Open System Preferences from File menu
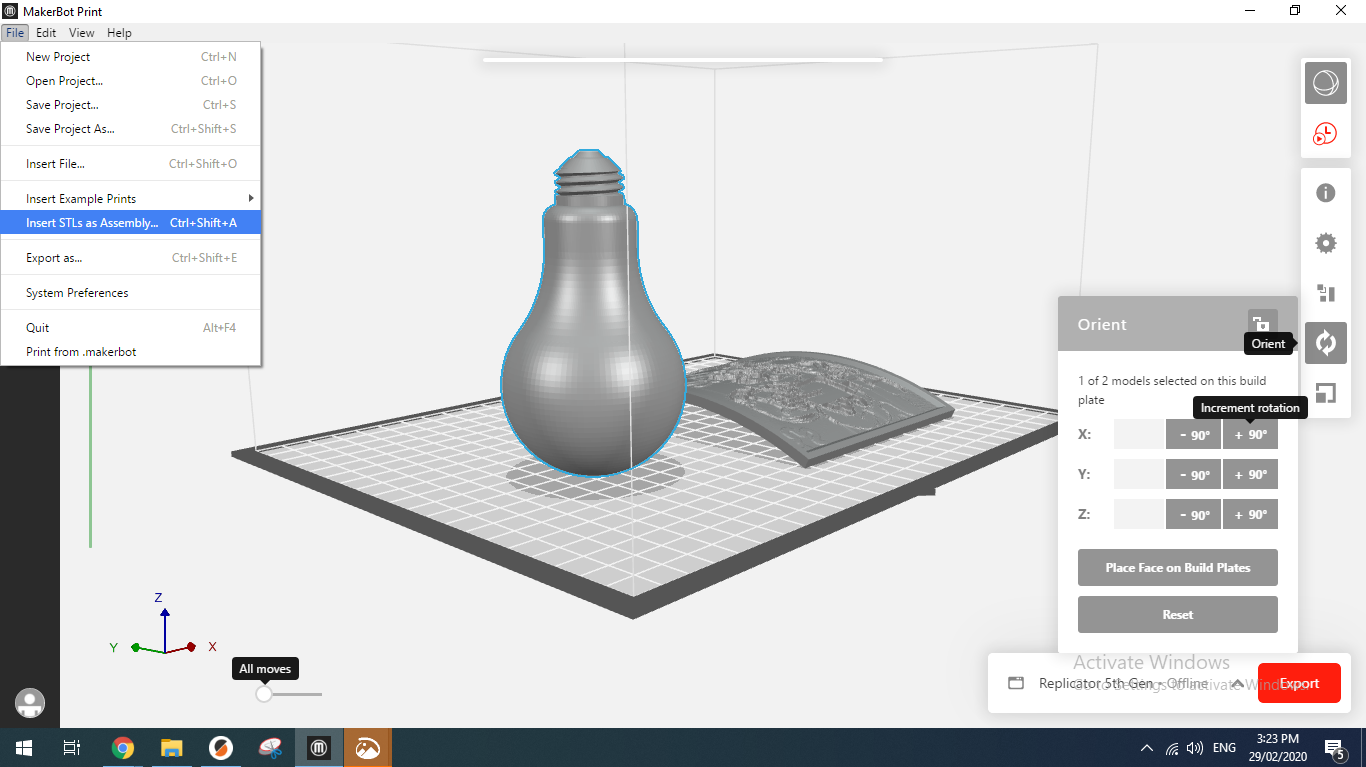 (x=131, y=293)
